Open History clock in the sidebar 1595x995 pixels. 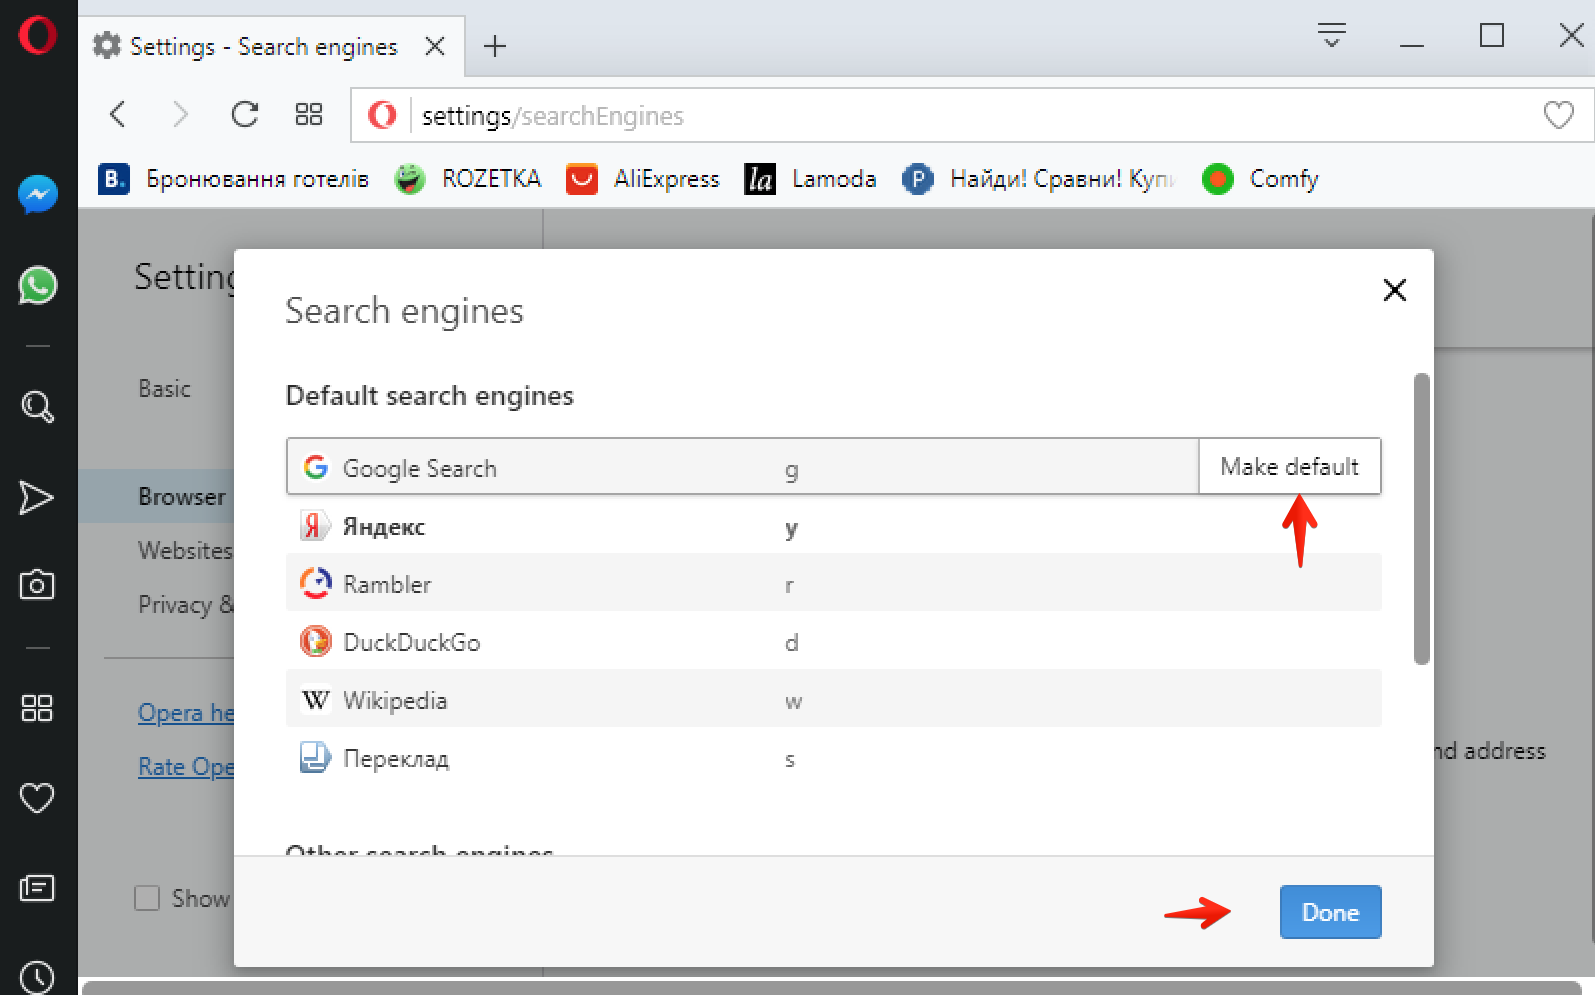37,977
